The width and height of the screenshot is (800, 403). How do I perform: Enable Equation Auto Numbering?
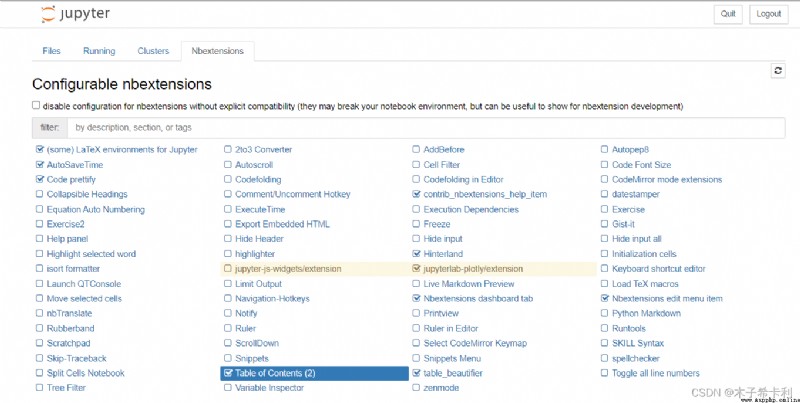(40, 209)
